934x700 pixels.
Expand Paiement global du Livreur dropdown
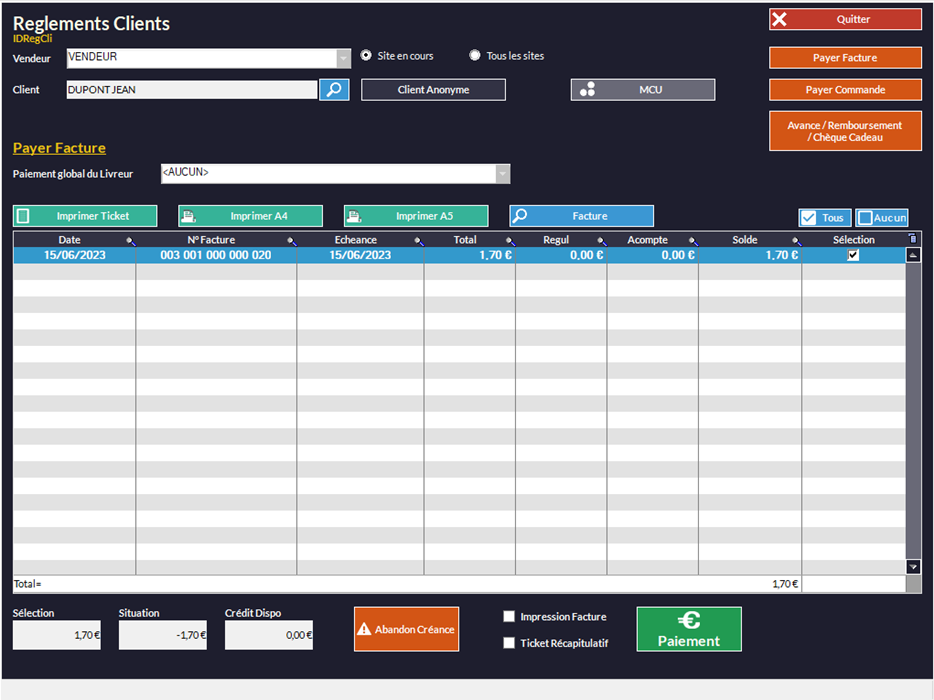click(502, 174)
